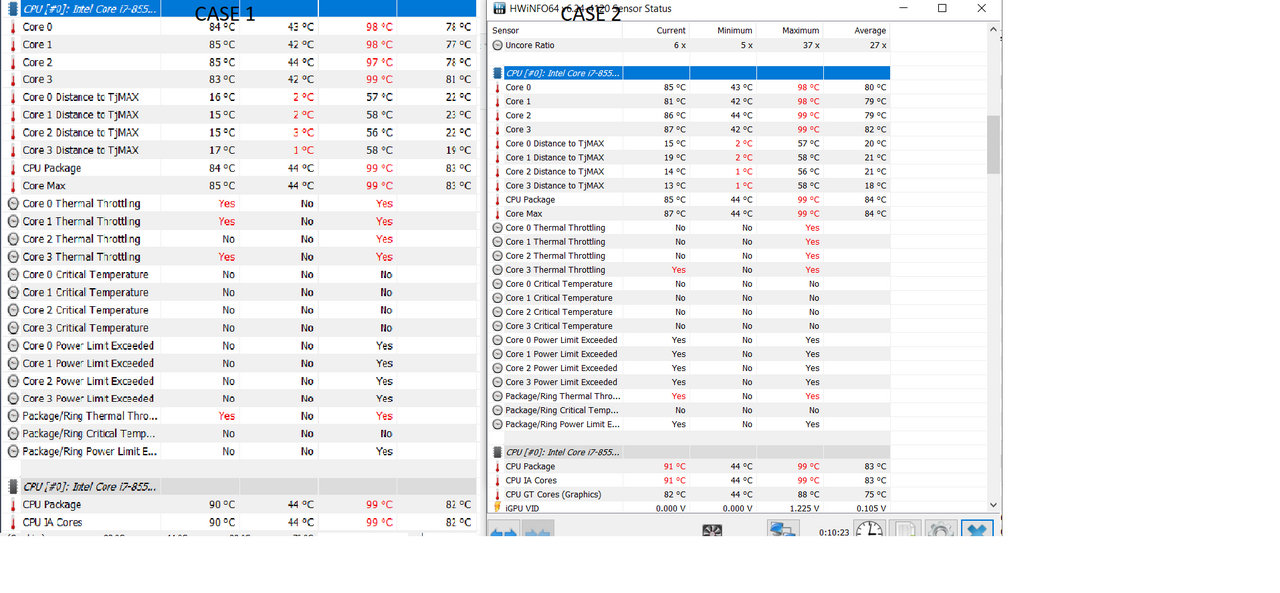Click the circle icon beside Uncore Ratio
1280x593 pixels.
coord(497,46)
